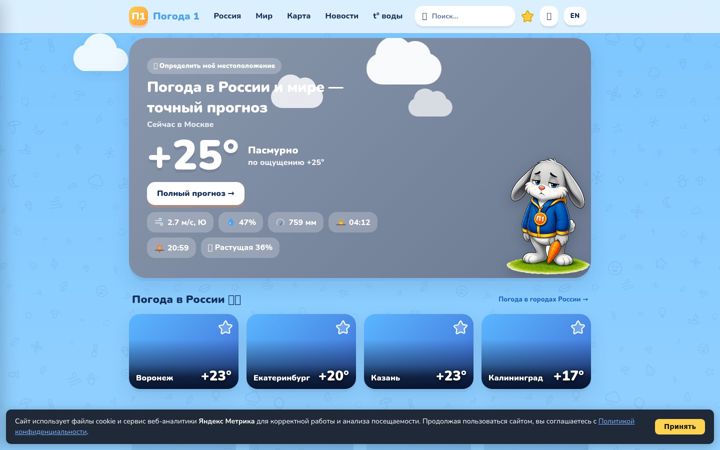Go to the Карта section
Screen dimensions: 720x450
click(298, 16)
